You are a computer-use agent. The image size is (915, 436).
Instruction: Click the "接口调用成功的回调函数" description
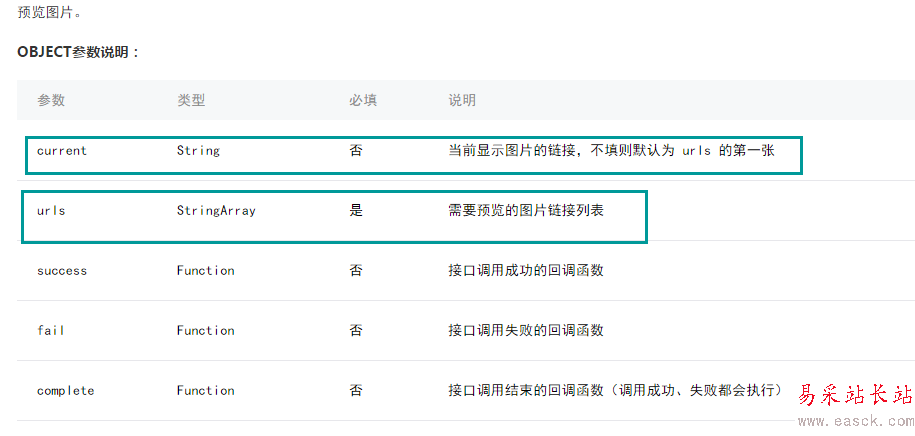526,271
